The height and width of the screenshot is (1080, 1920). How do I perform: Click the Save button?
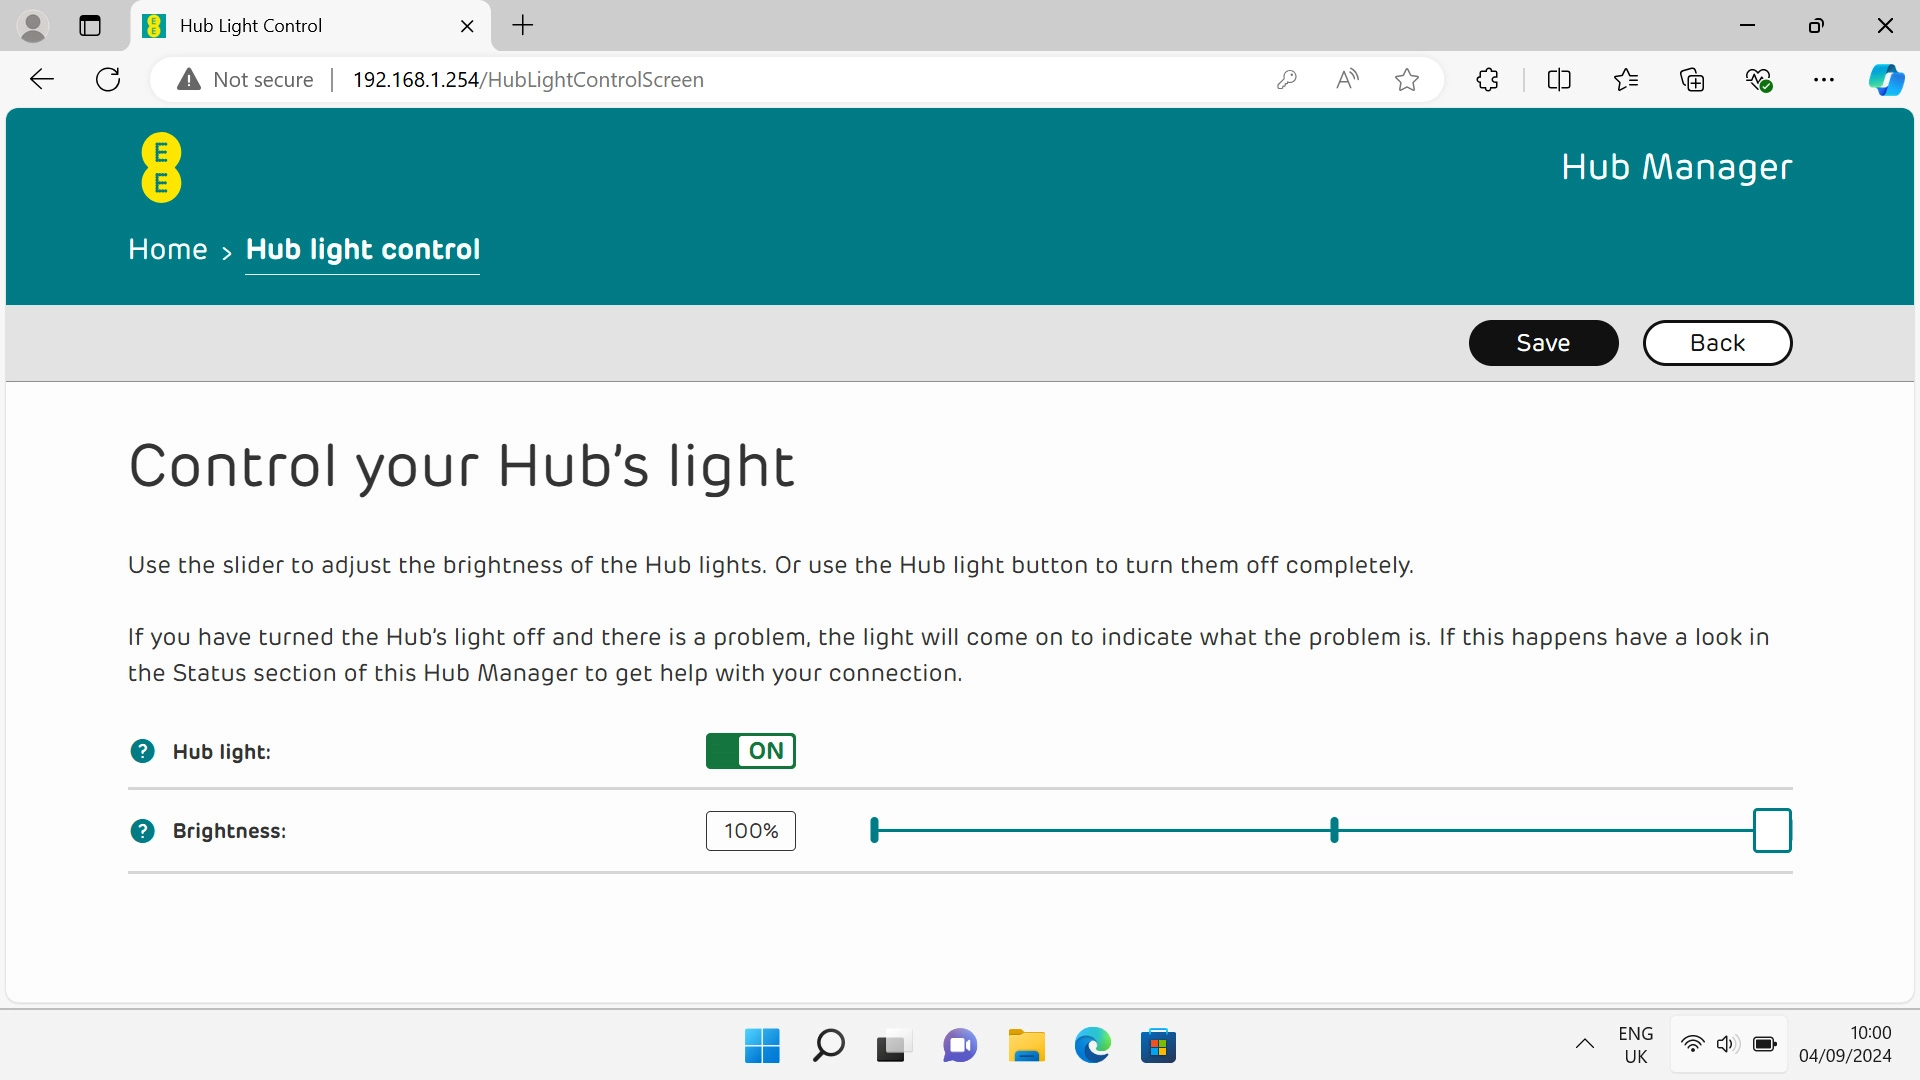1543,342
